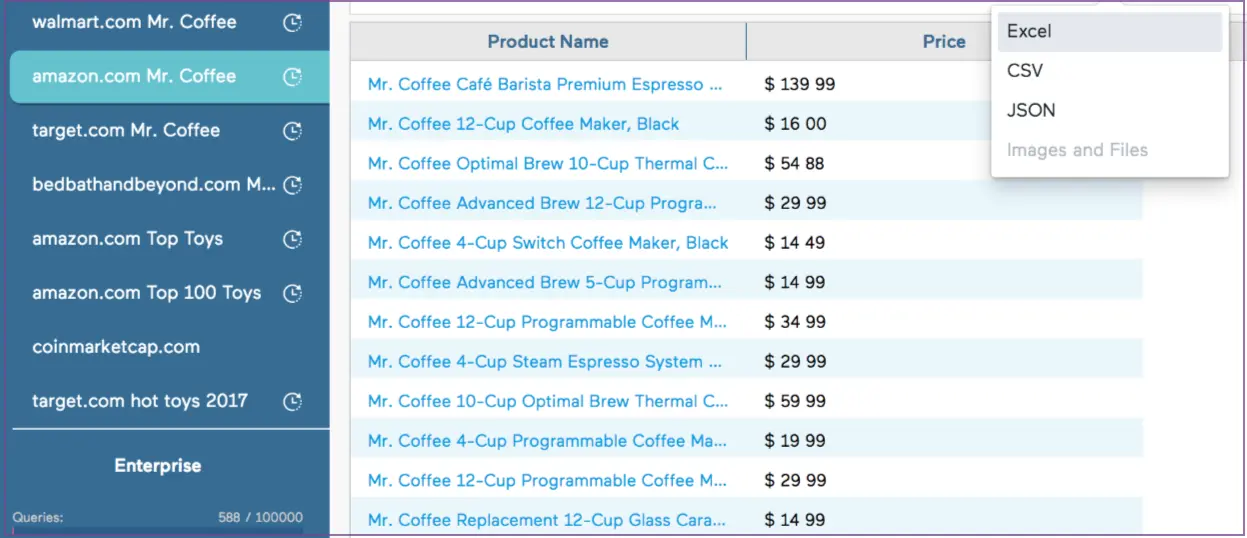Viewport: 1247px width, 538px height.
Task: Select CSV export format
Action: [1024, 71]
